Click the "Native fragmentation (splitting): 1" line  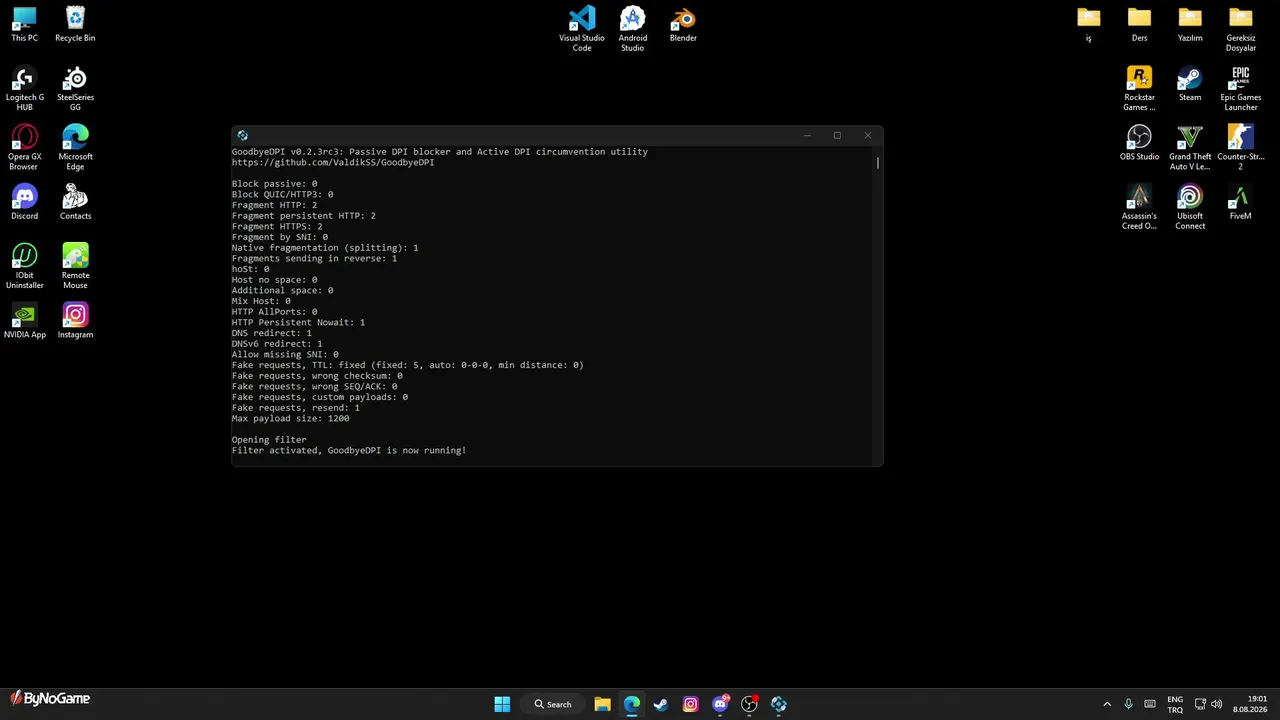pyautogui.click(x=325, y=248)
